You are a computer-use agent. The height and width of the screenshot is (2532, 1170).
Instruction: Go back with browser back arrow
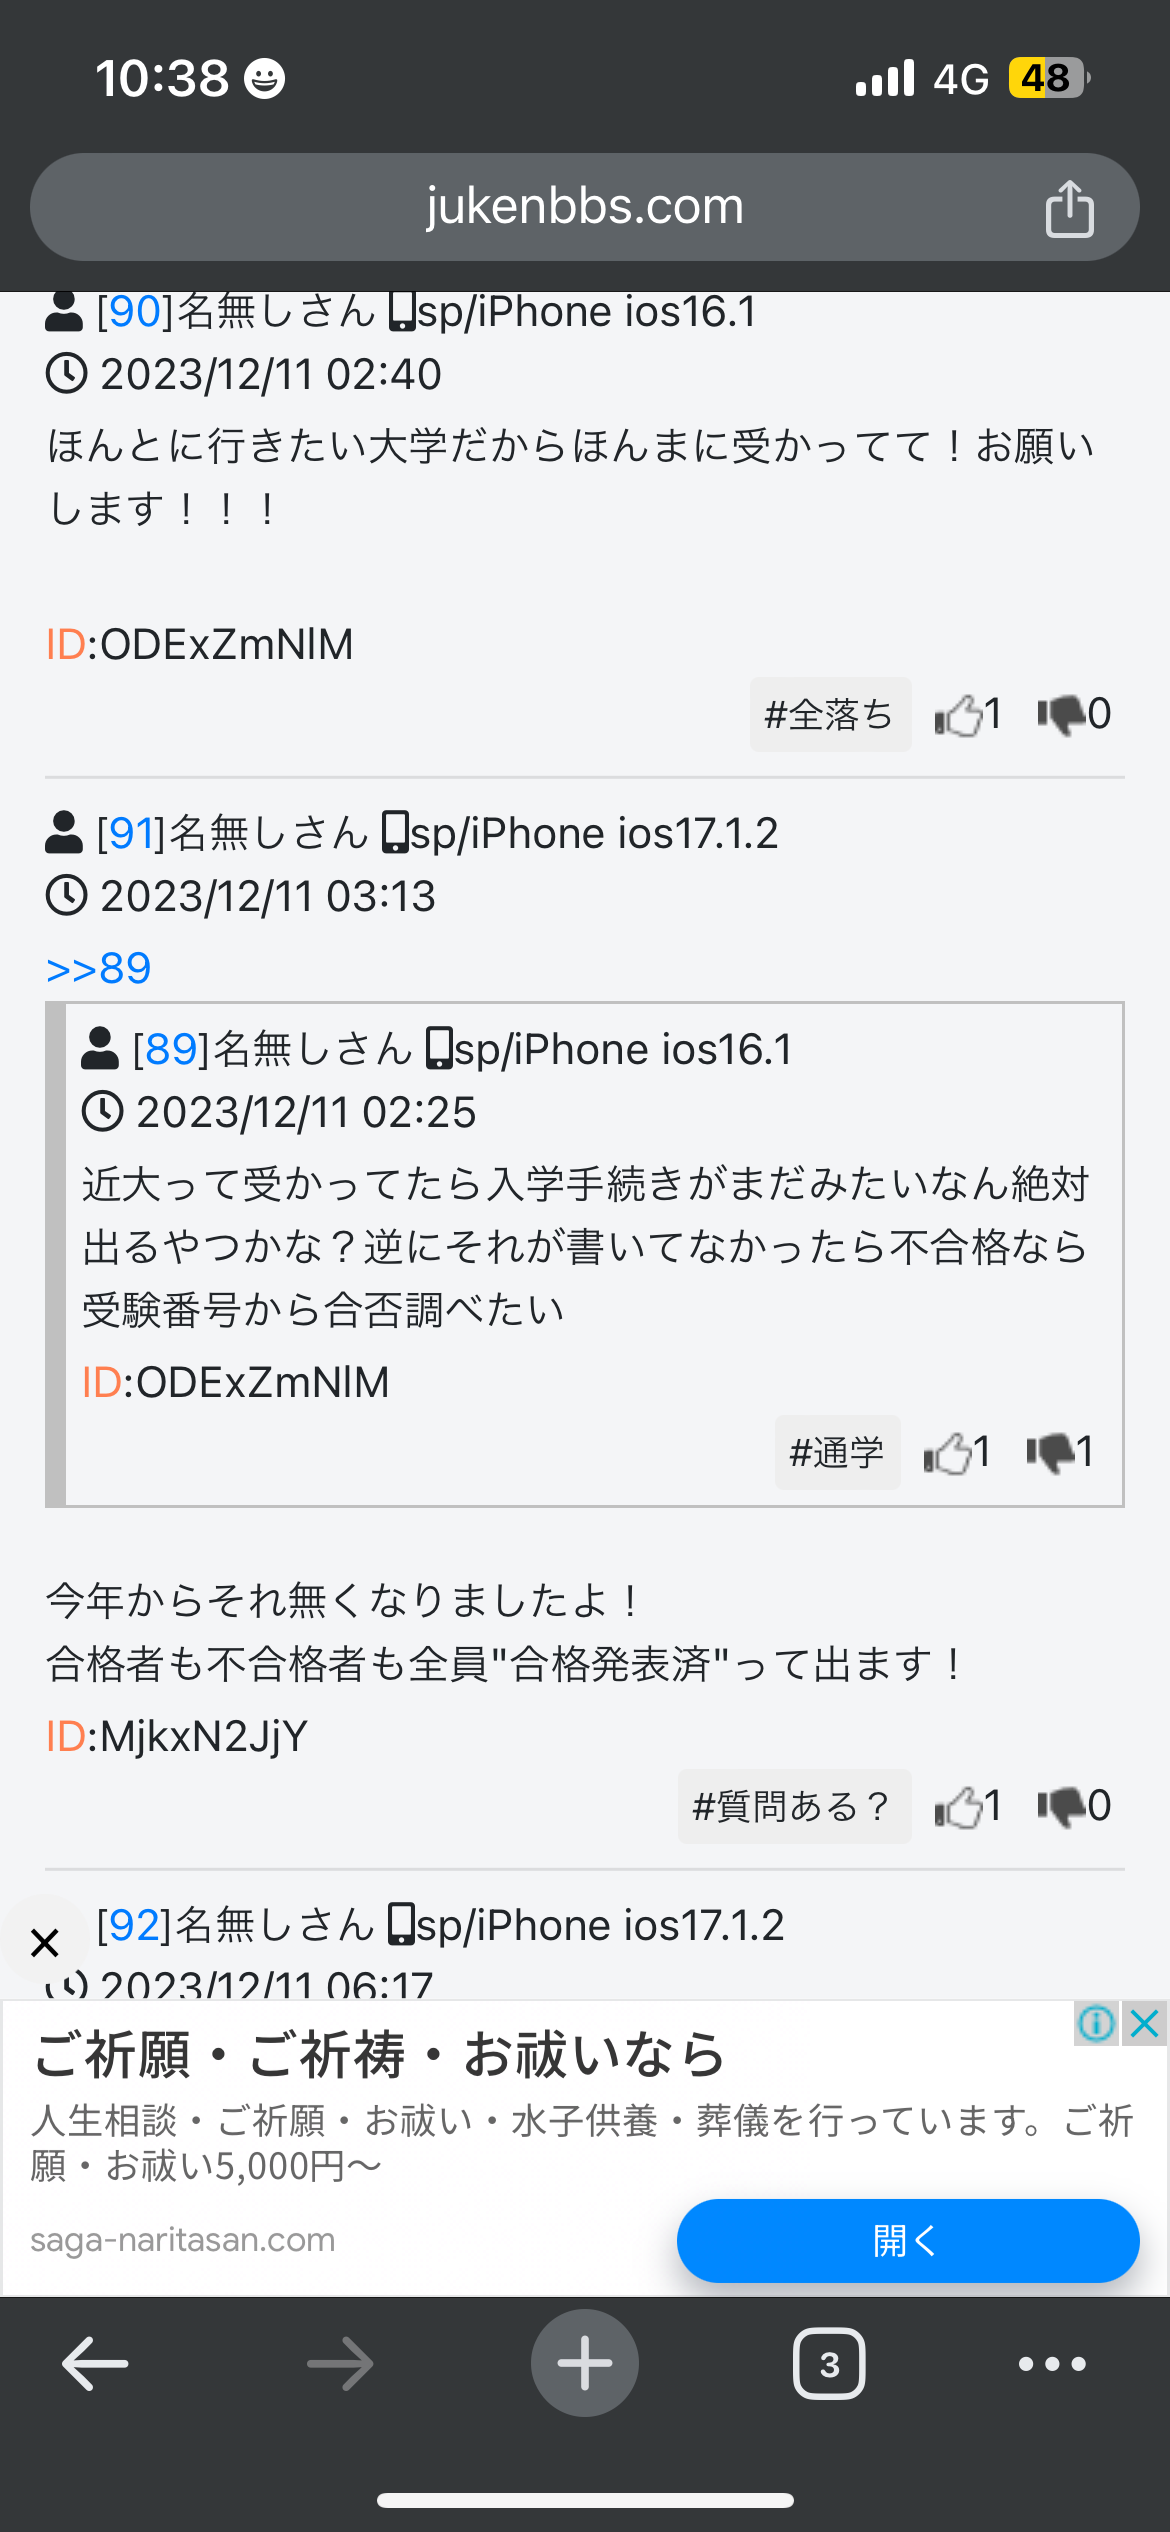click(95, 2364)
